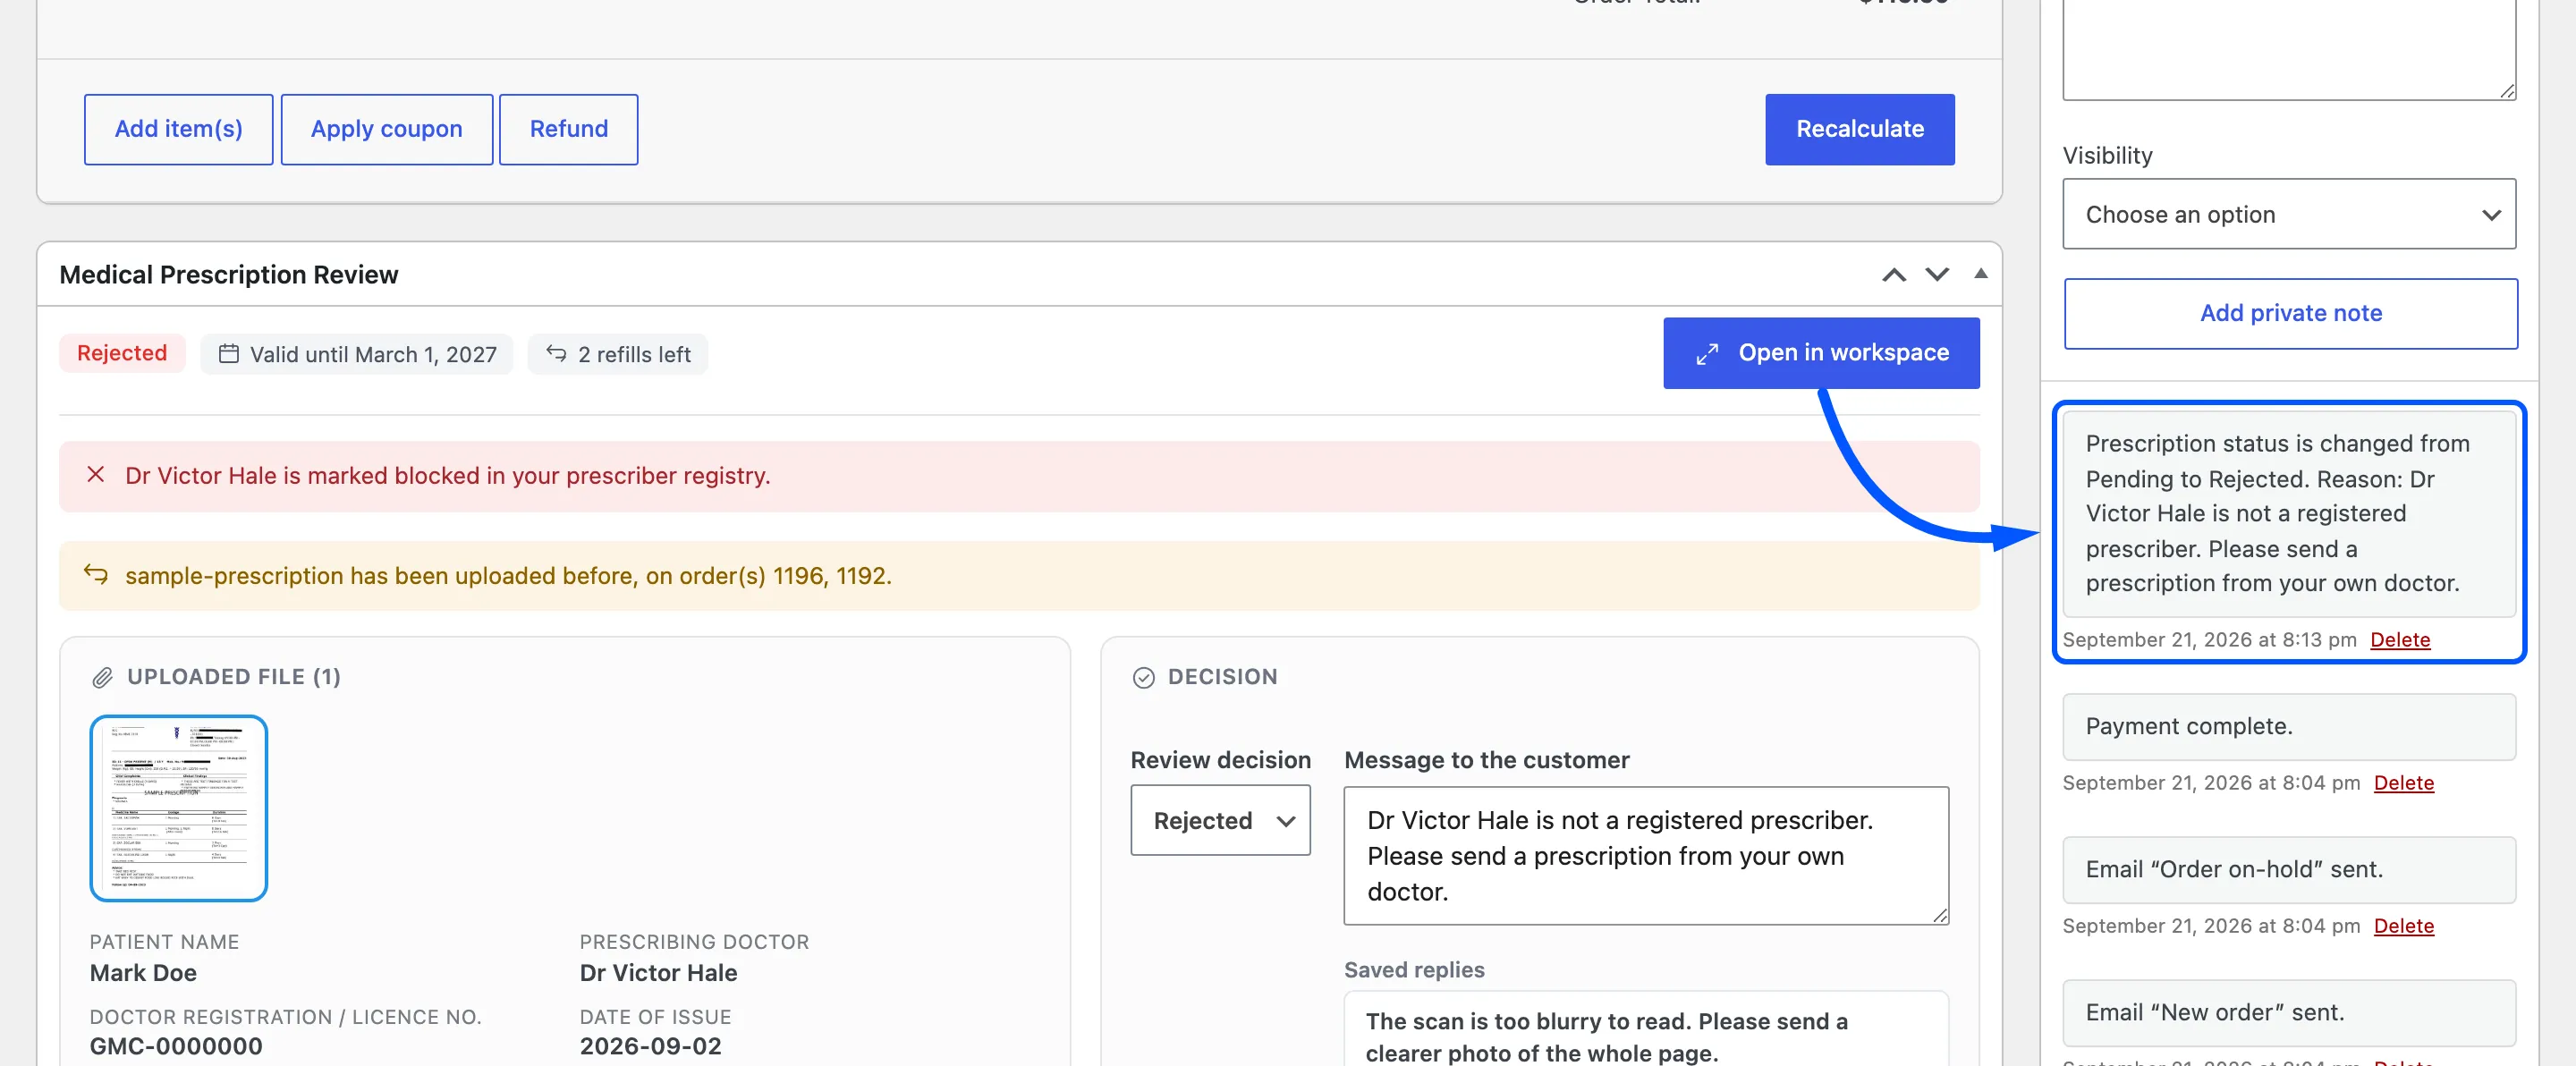Click the Add item(s) button
The image size is (2576, 1066).
(178, 129)
